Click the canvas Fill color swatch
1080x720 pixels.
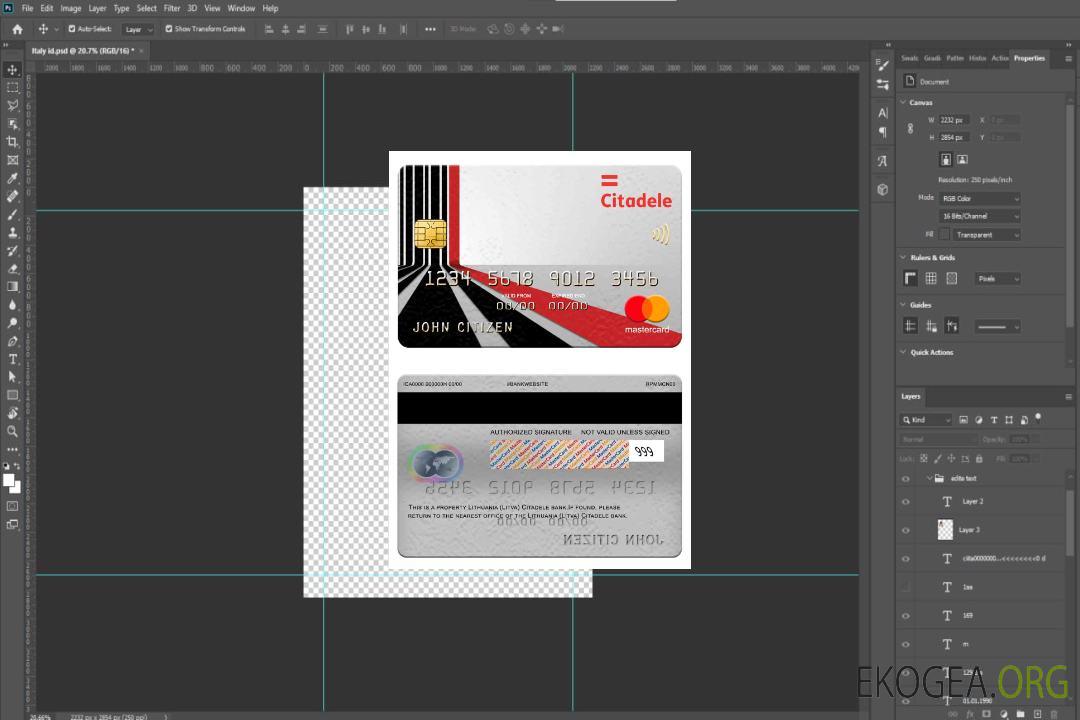pos(944,235)
